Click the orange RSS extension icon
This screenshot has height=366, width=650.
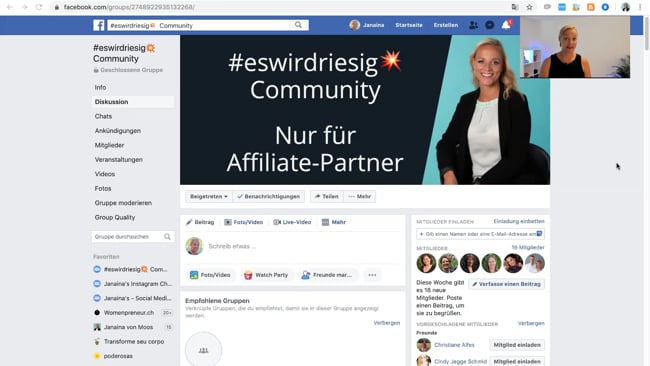[591, 7]
